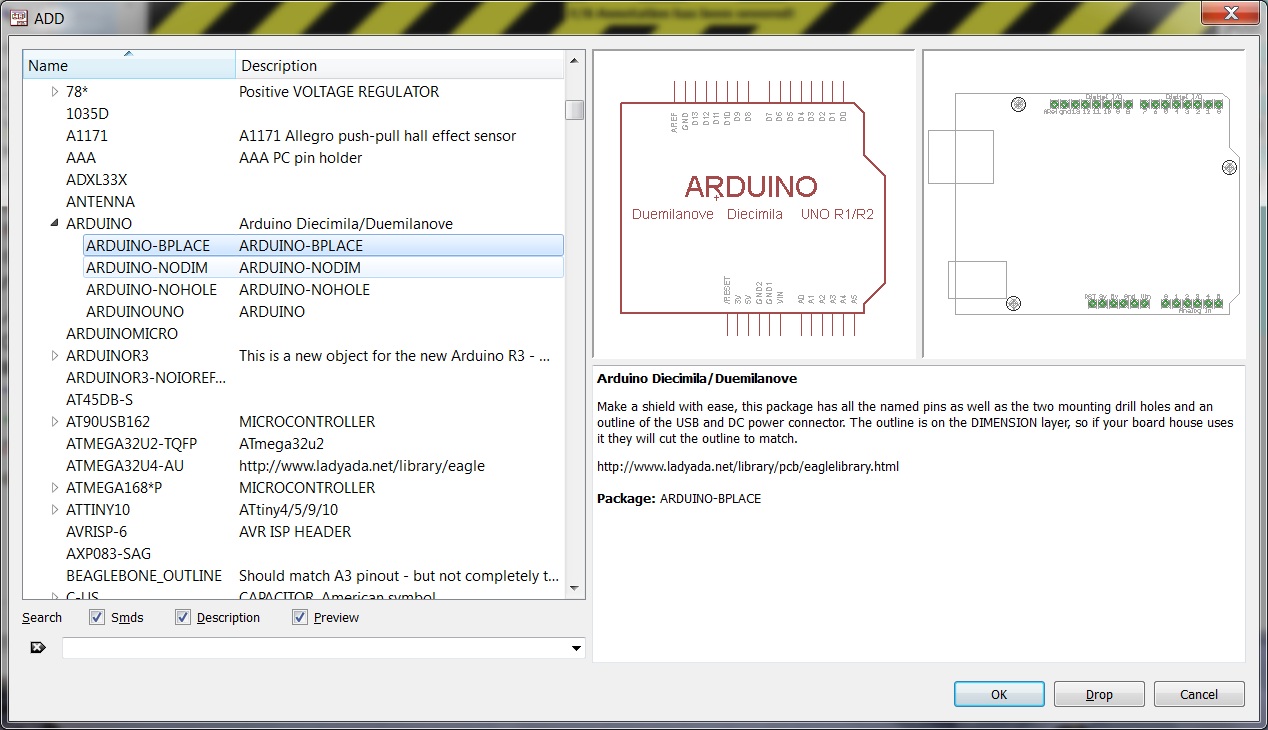
Task: Expand the C-US tree node
Action: (55, 597)
